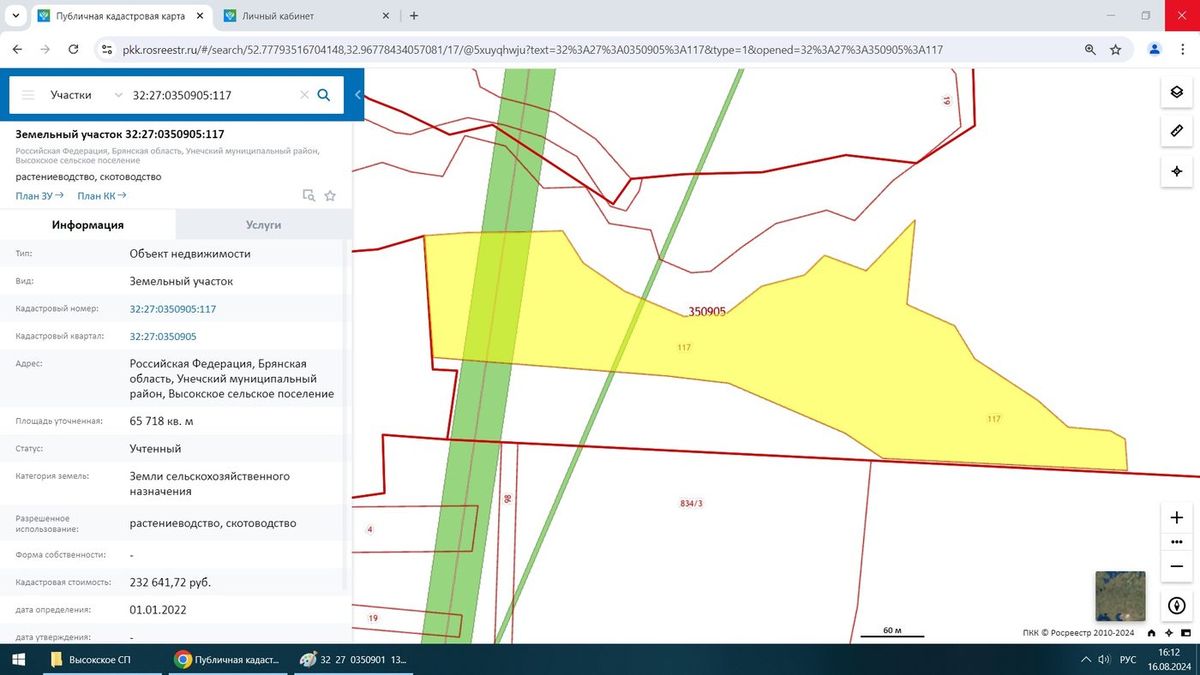Zoom out with the minus button
1200x675 pixels.
pyautogui.click(x=1177, y=566)
